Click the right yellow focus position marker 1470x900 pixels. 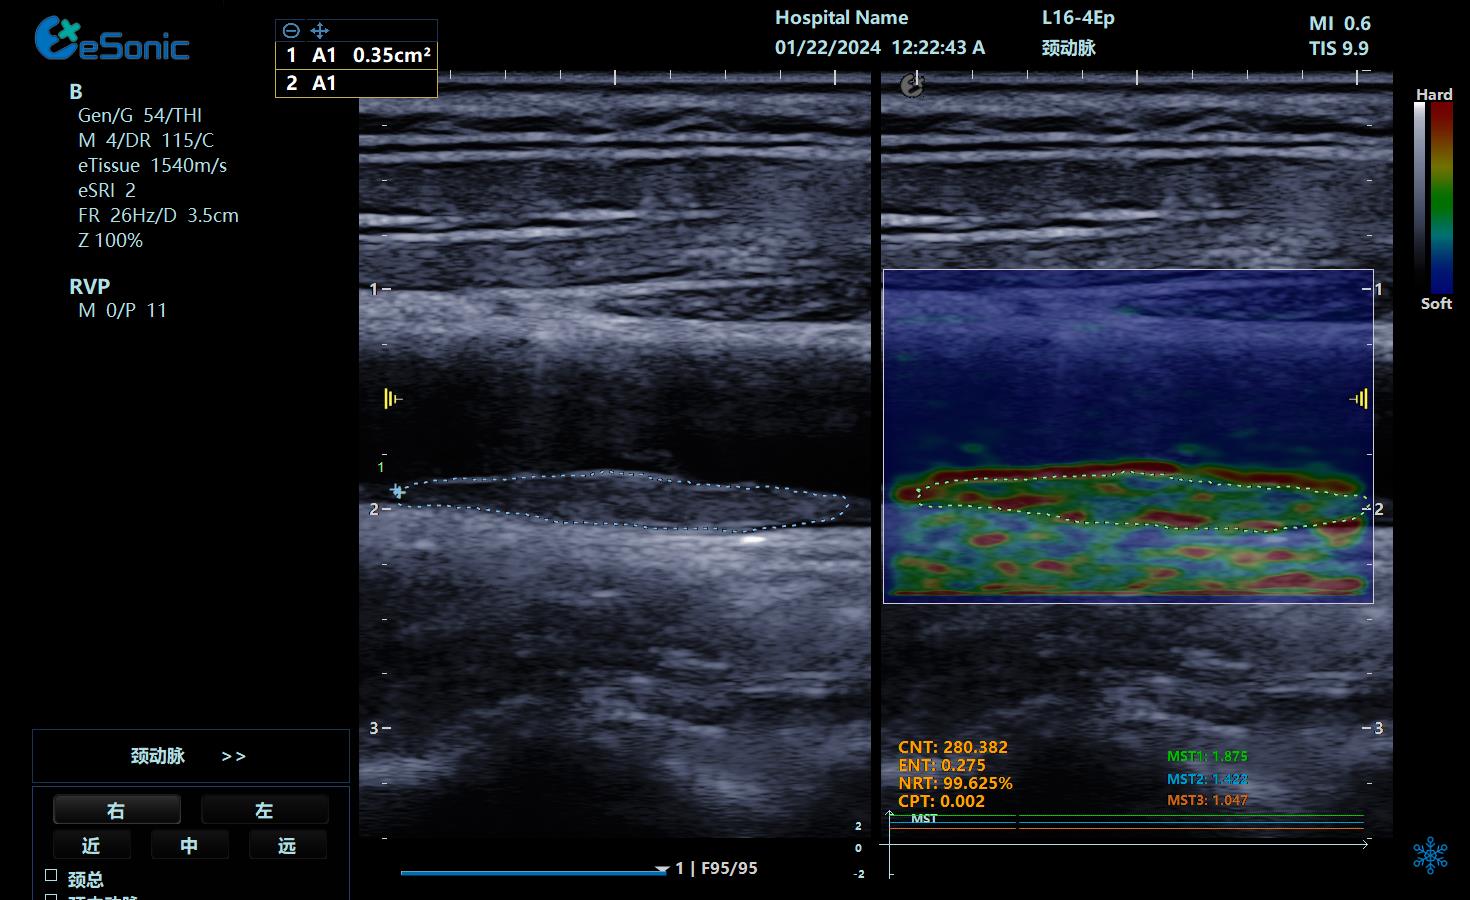[1358, 399]
